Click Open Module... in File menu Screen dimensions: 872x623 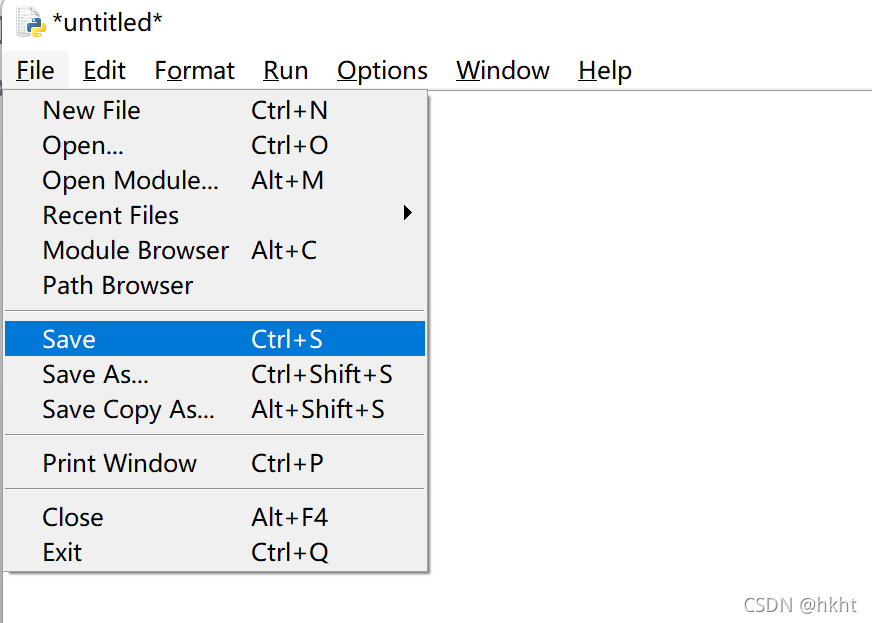point(130,181)
